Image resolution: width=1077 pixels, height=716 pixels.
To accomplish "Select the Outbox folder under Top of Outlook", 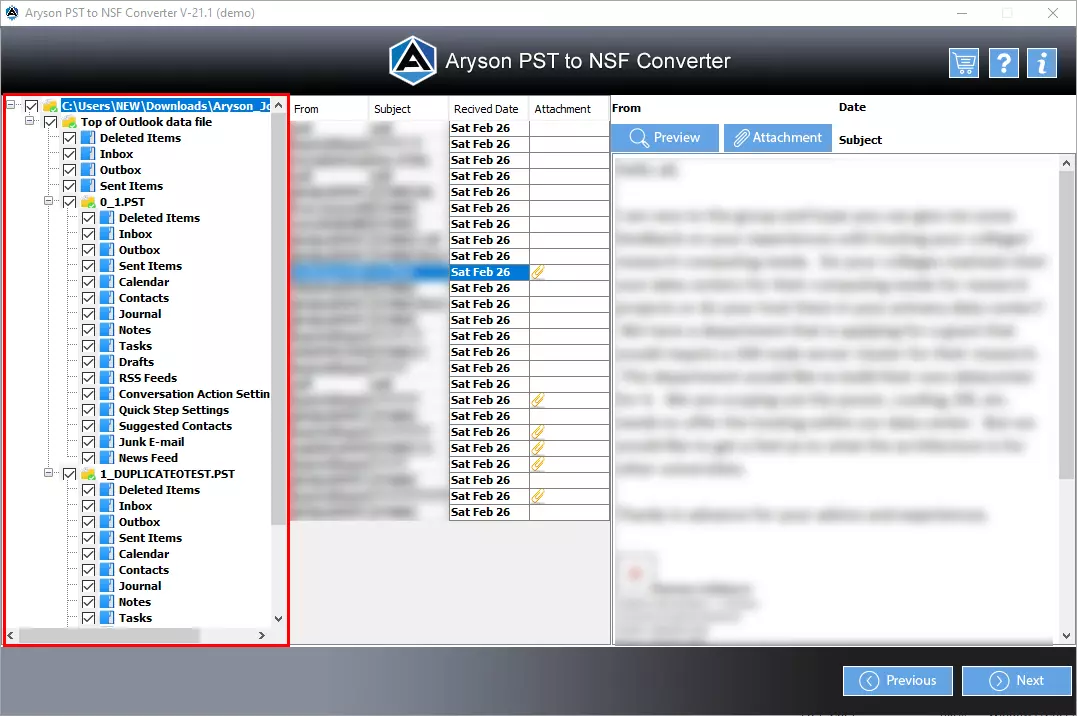I will (120, 170).
